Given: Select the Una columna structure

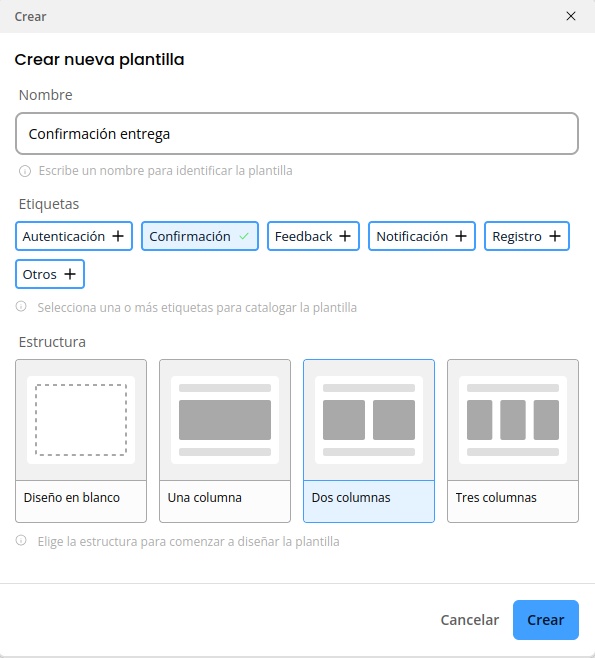Looking at the screenshot, I should coord(225,441).
